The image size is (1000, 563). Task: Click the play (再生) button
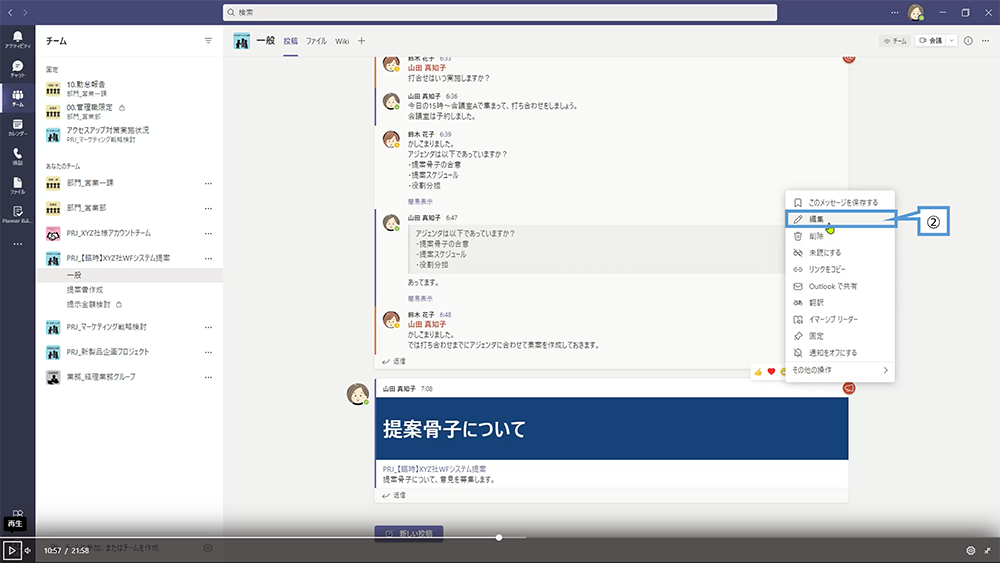tap(11, 550)
